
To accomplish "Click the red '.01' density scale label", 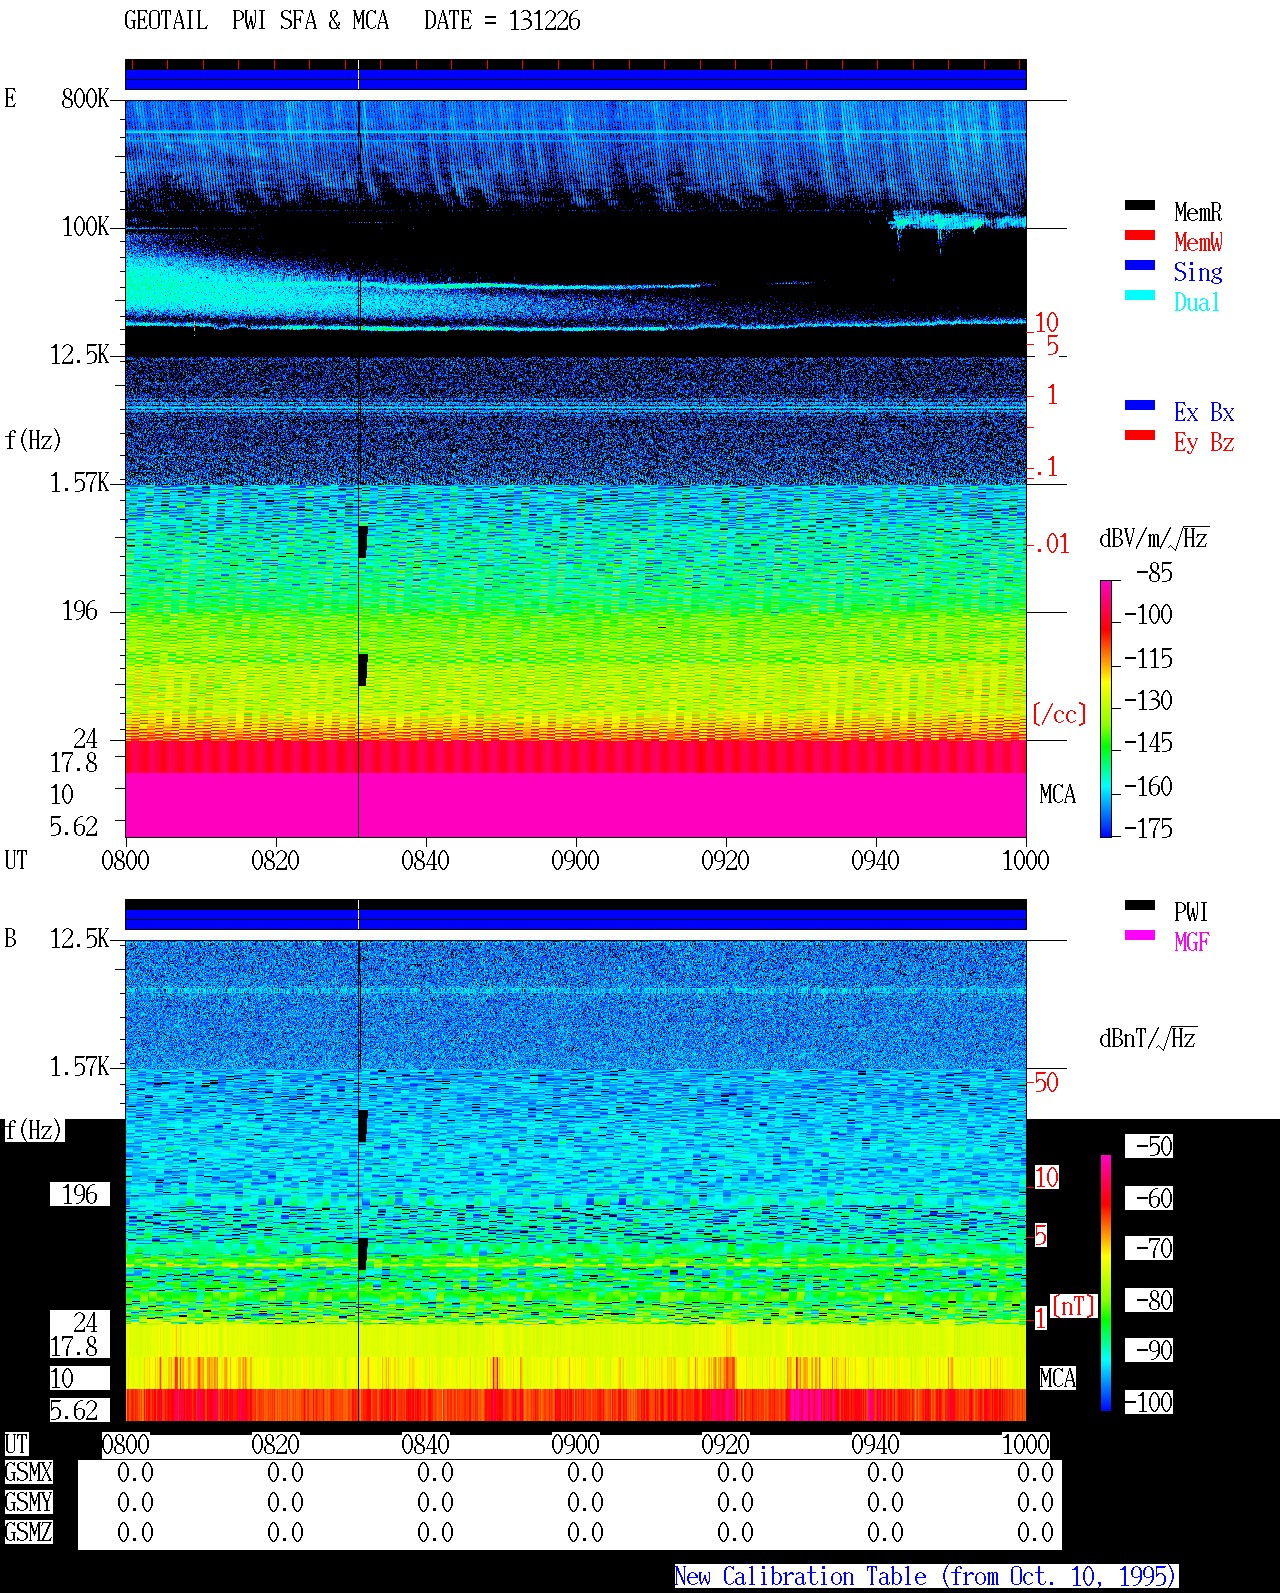I will point(1051,544).
